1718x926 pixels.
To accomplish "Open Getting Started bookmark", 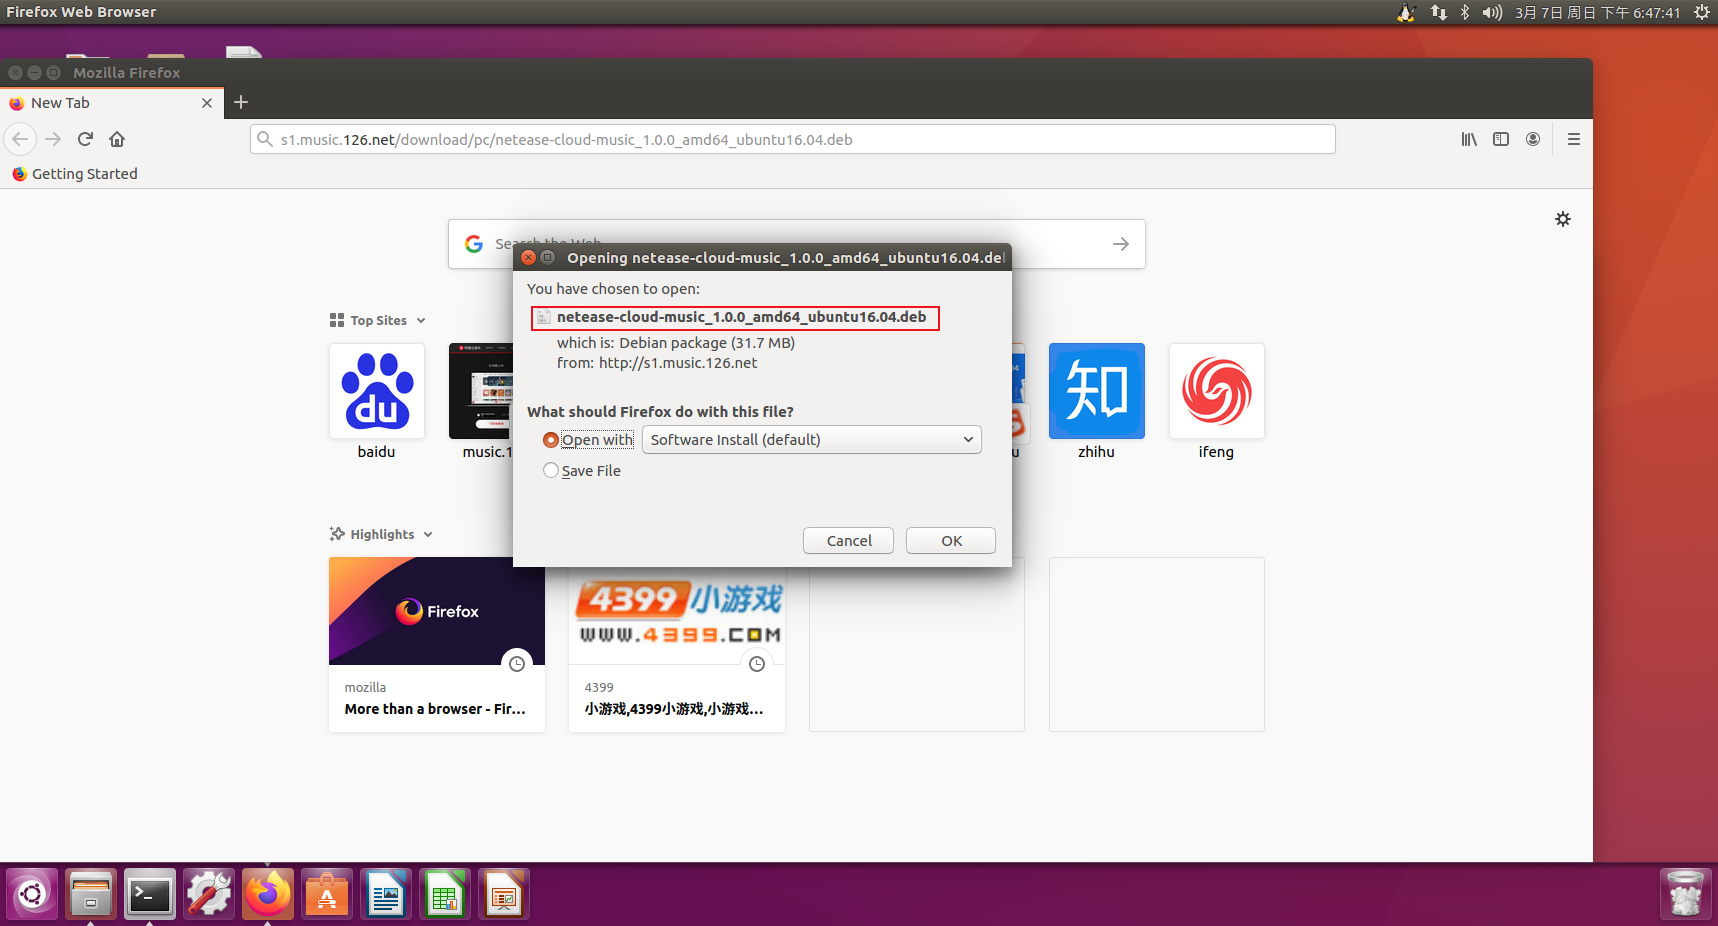I will click(75, 174).
